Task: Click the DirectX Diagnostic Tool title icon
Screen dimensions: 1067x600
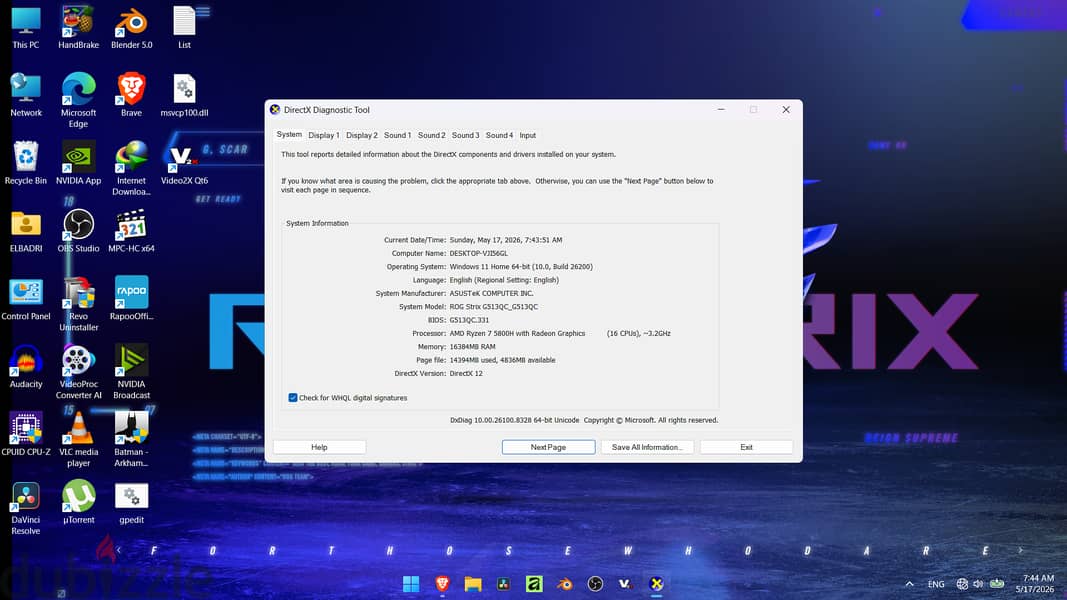Action: coord(275,110)
